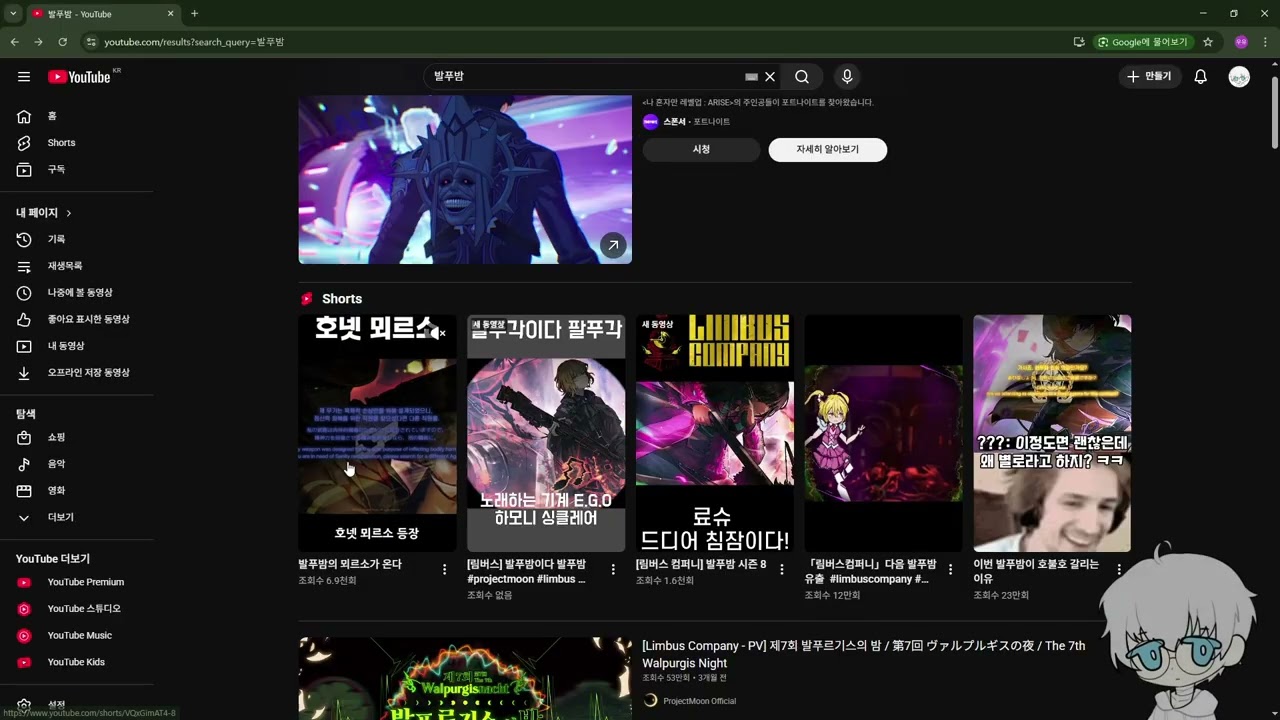Go to YouTube home via logo

click(x=79, y=77)
